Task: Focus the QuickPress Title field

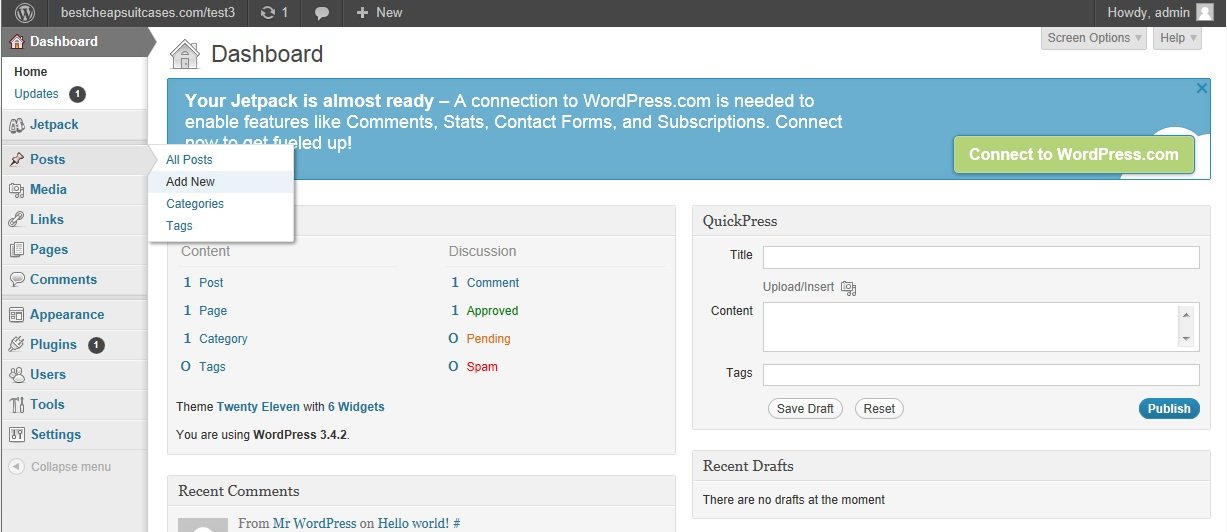Action: [x=981, y=257]
